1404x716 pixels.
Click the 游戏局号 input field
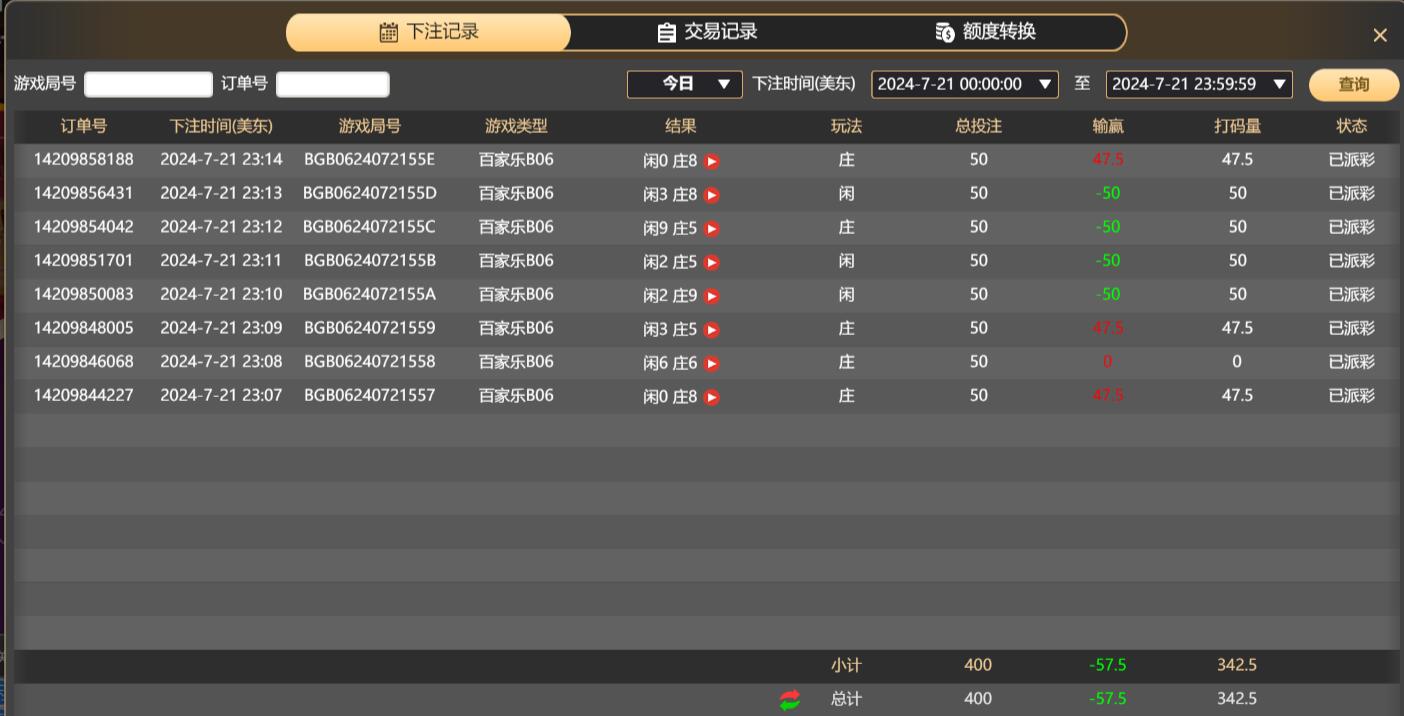[148, 84]
